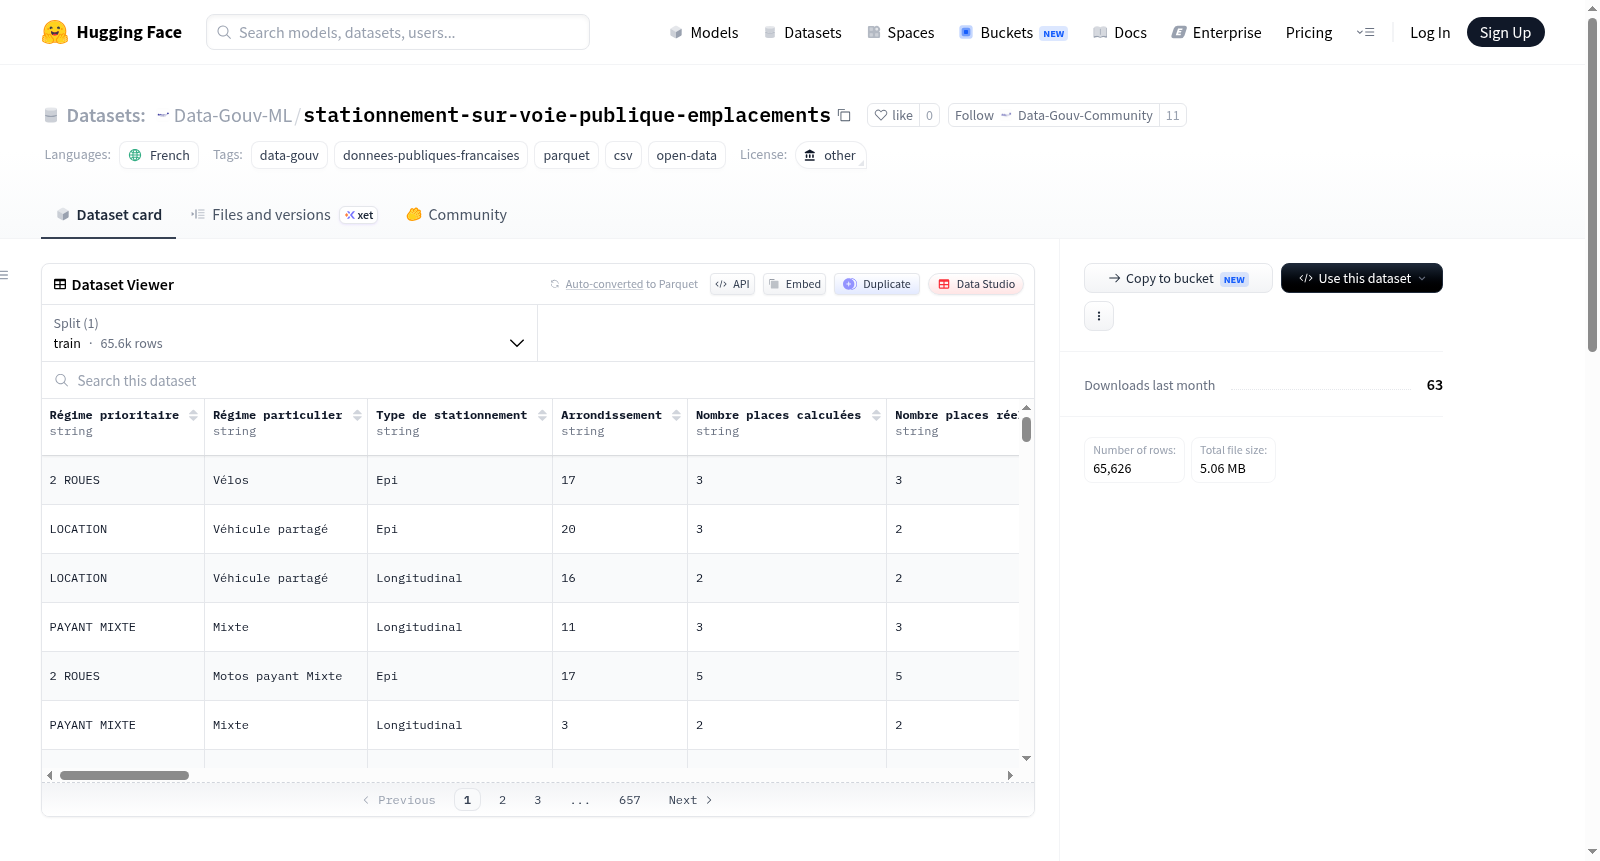The width and height of the screenshot is (1600, 861).
Task: Open the more navigation options menu icon
Action: coord(1365,32)
